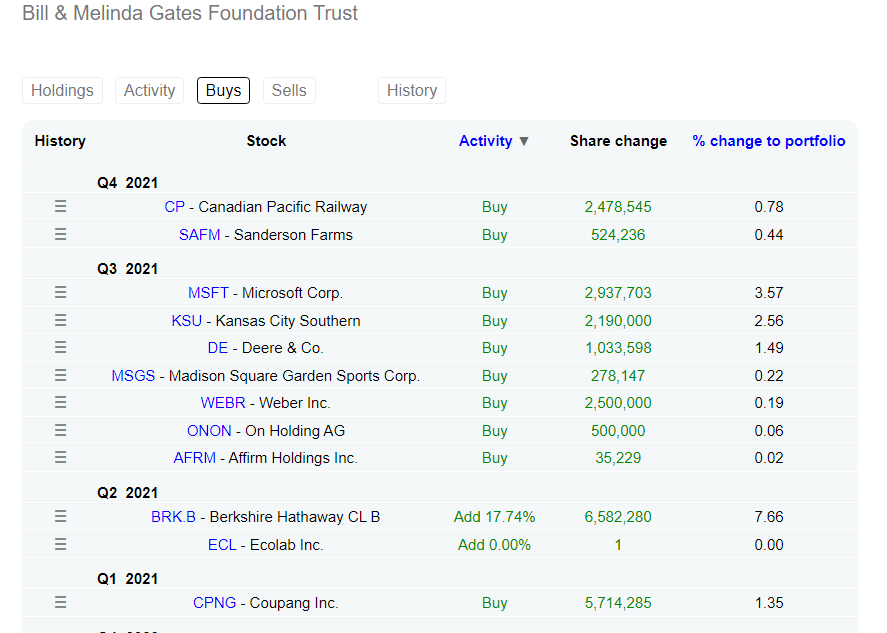The image size is (887, 633).
Task: Open history icon for Canadian Pacific Railway row
Action: tap(60, 207)
